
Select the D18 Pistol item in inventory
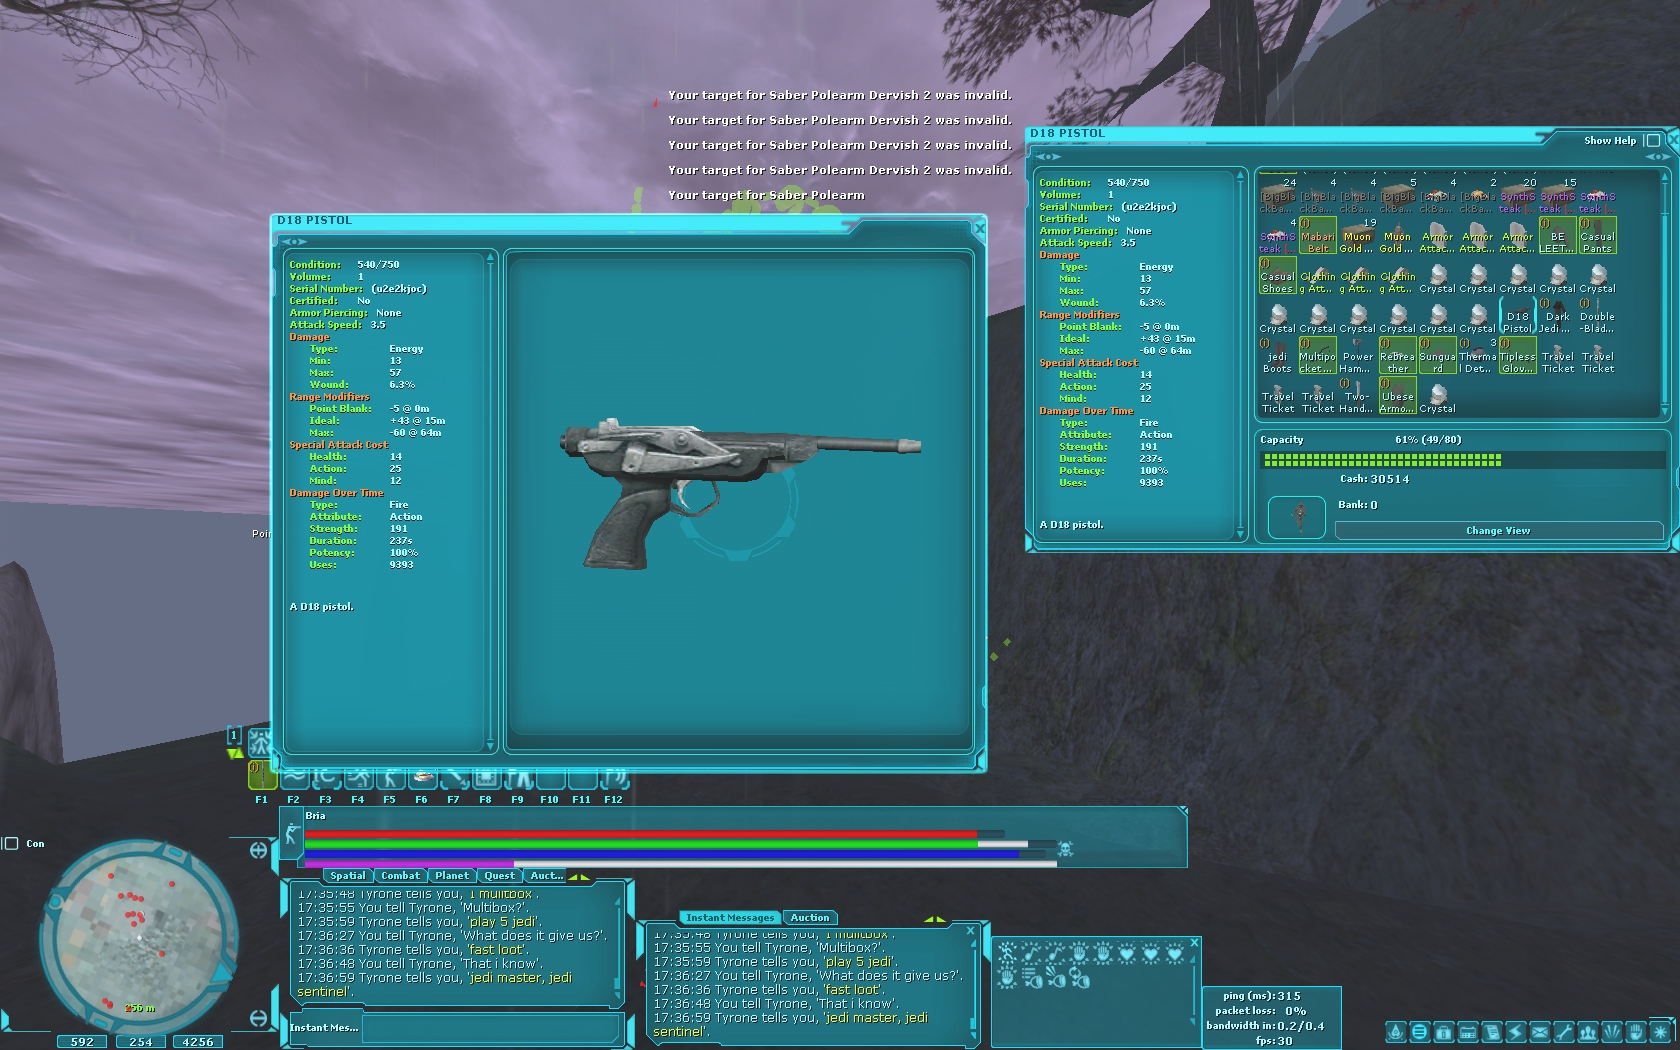coord(1517,316)
